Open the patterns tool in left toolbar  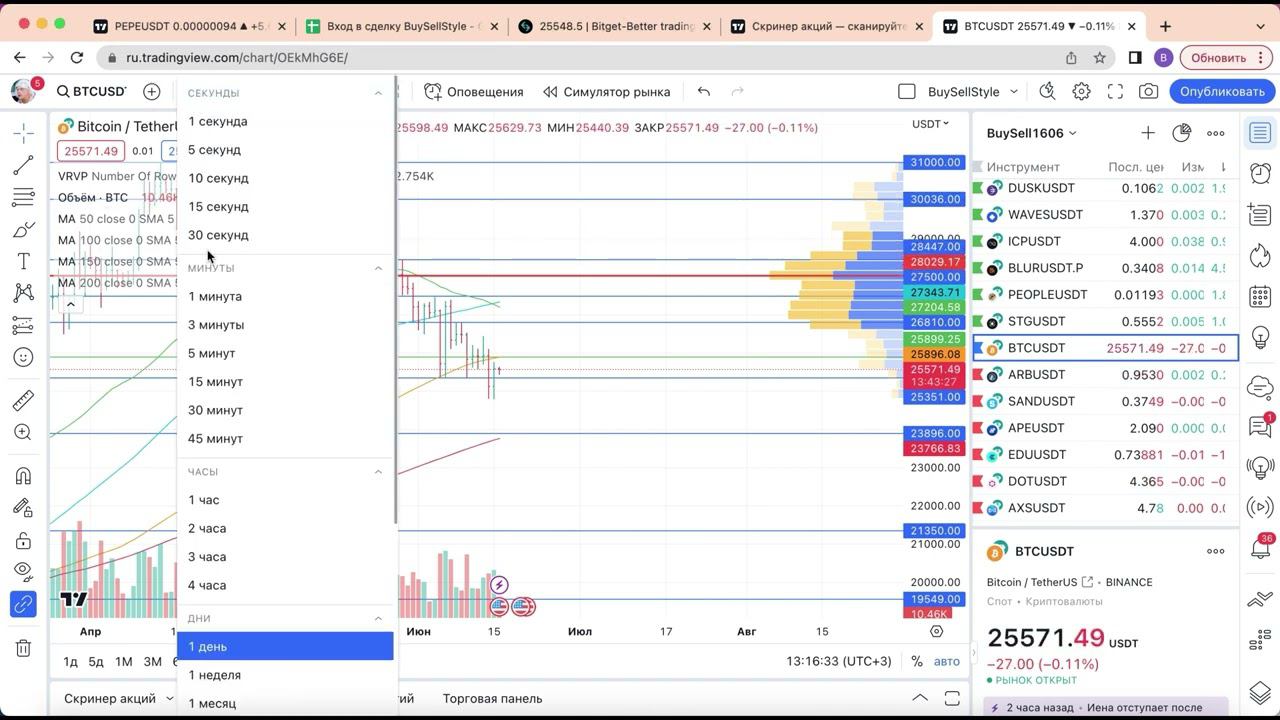(x=24, y=293)
